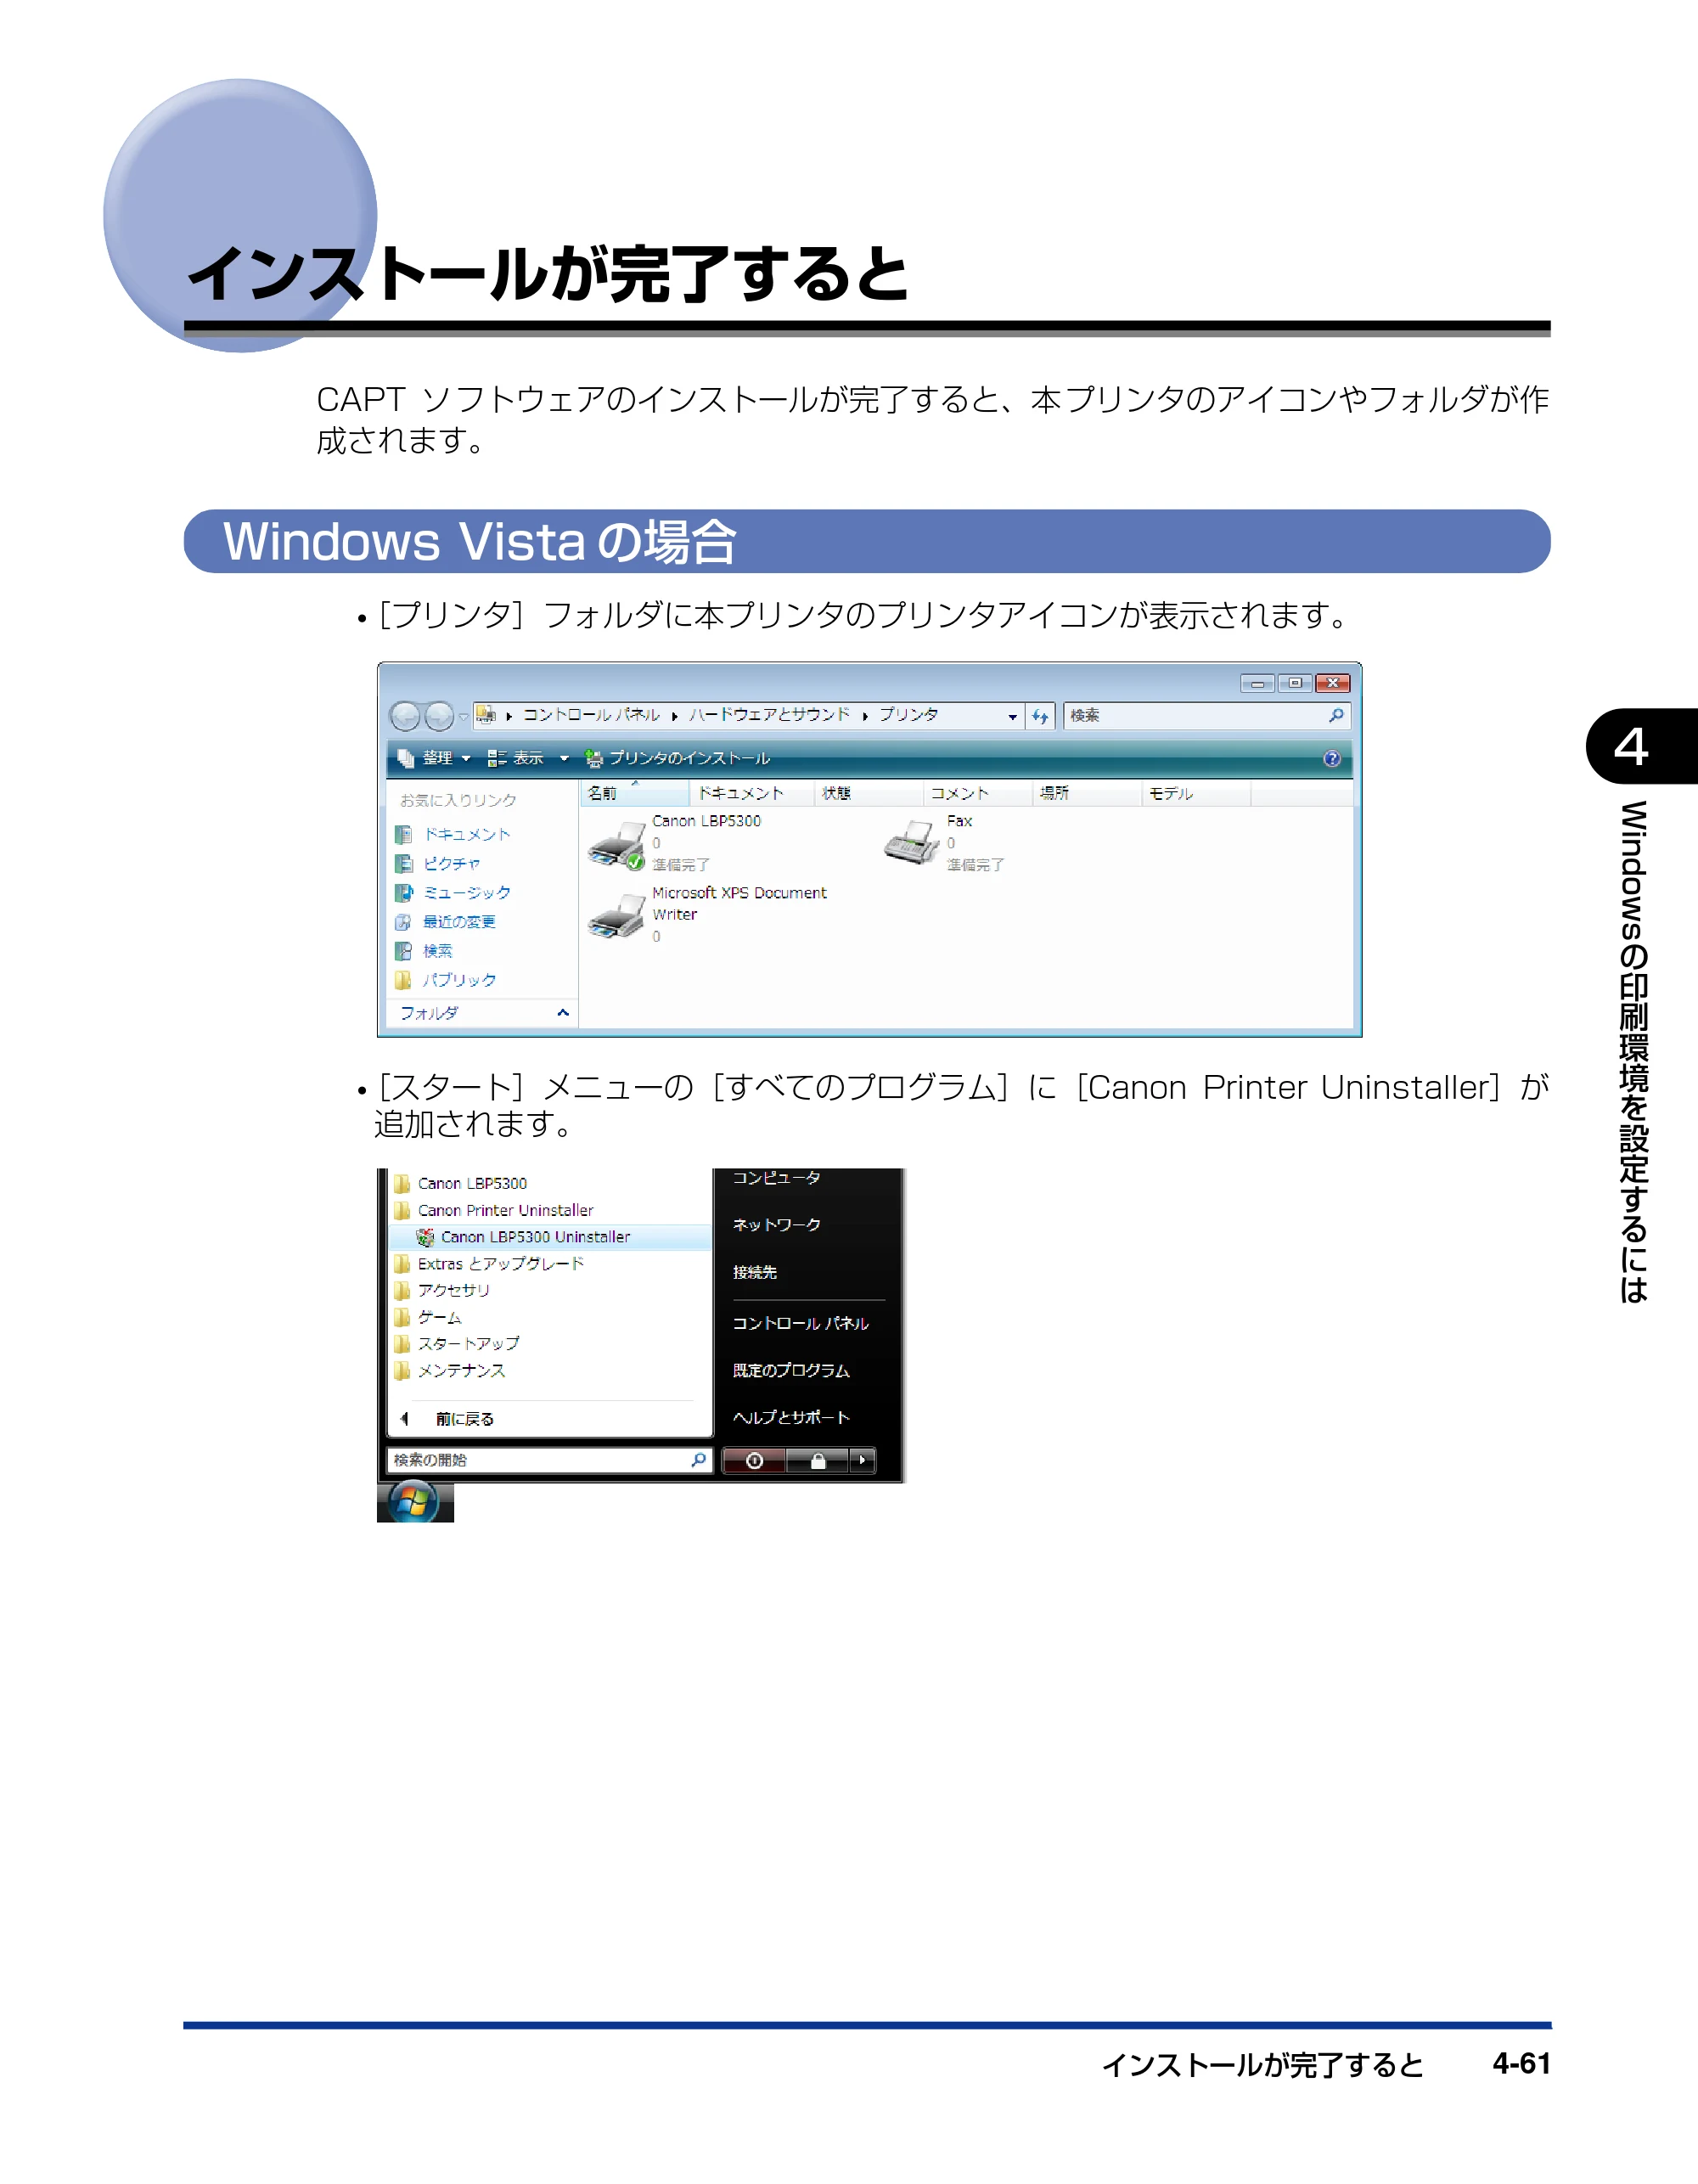Open 接続先 from the Start menu

754,1272
